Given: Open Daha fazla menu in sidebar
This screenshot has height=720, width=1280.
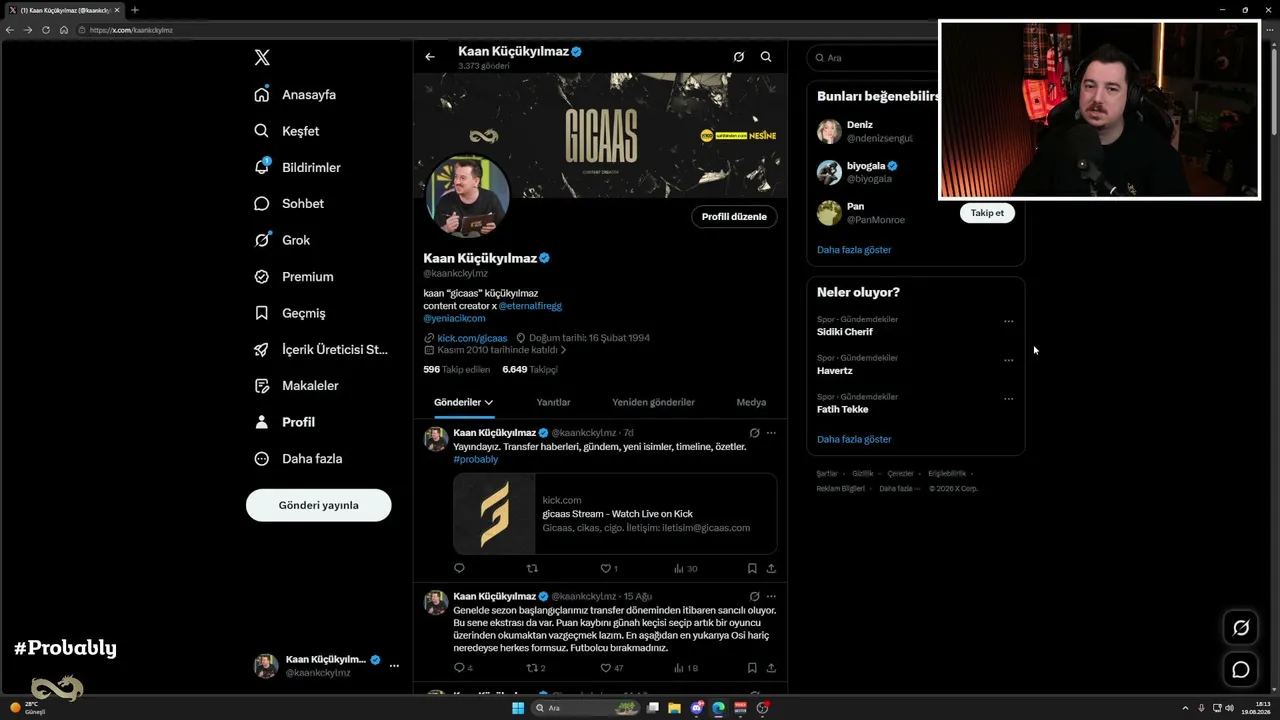Looking at the screenshot, I should (x=298, y=458).
